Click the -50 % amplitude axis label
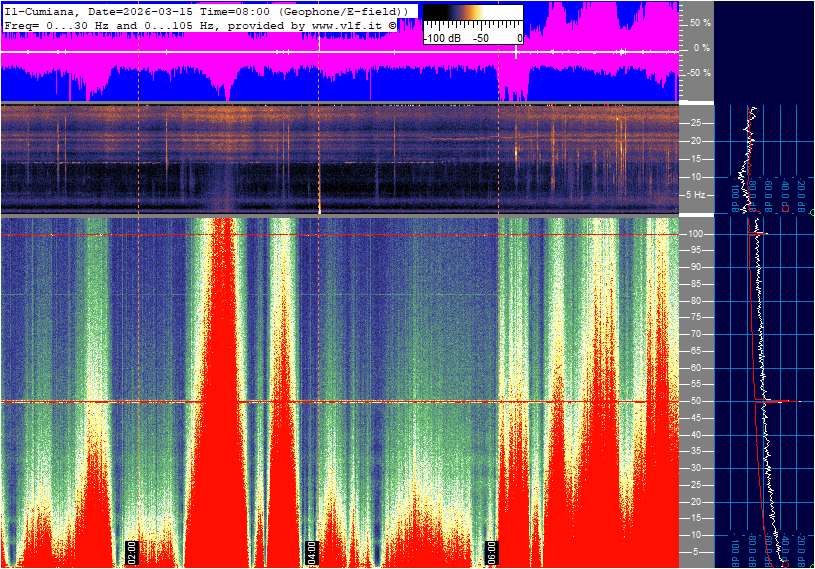 coord(698,73)
